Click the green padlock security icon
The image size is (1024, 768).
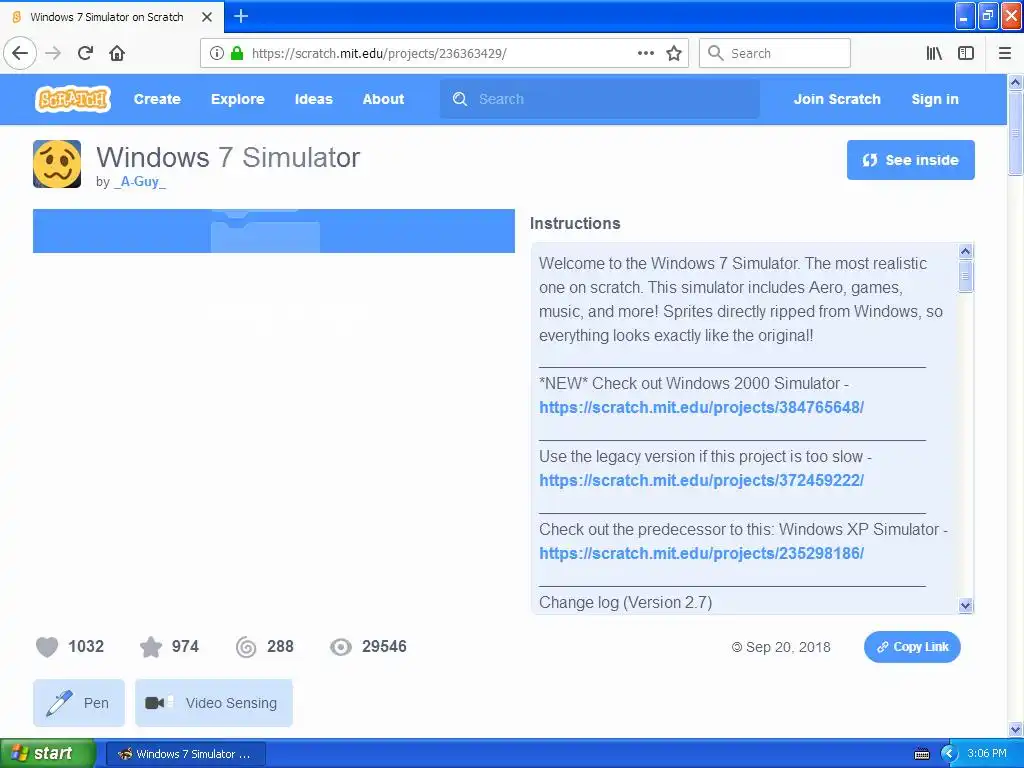(x=237, y=53)
